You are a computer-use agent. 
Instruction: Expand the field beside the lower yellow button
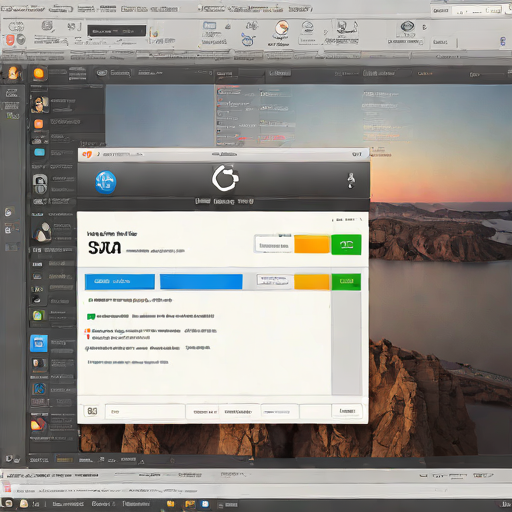(273, 281)
